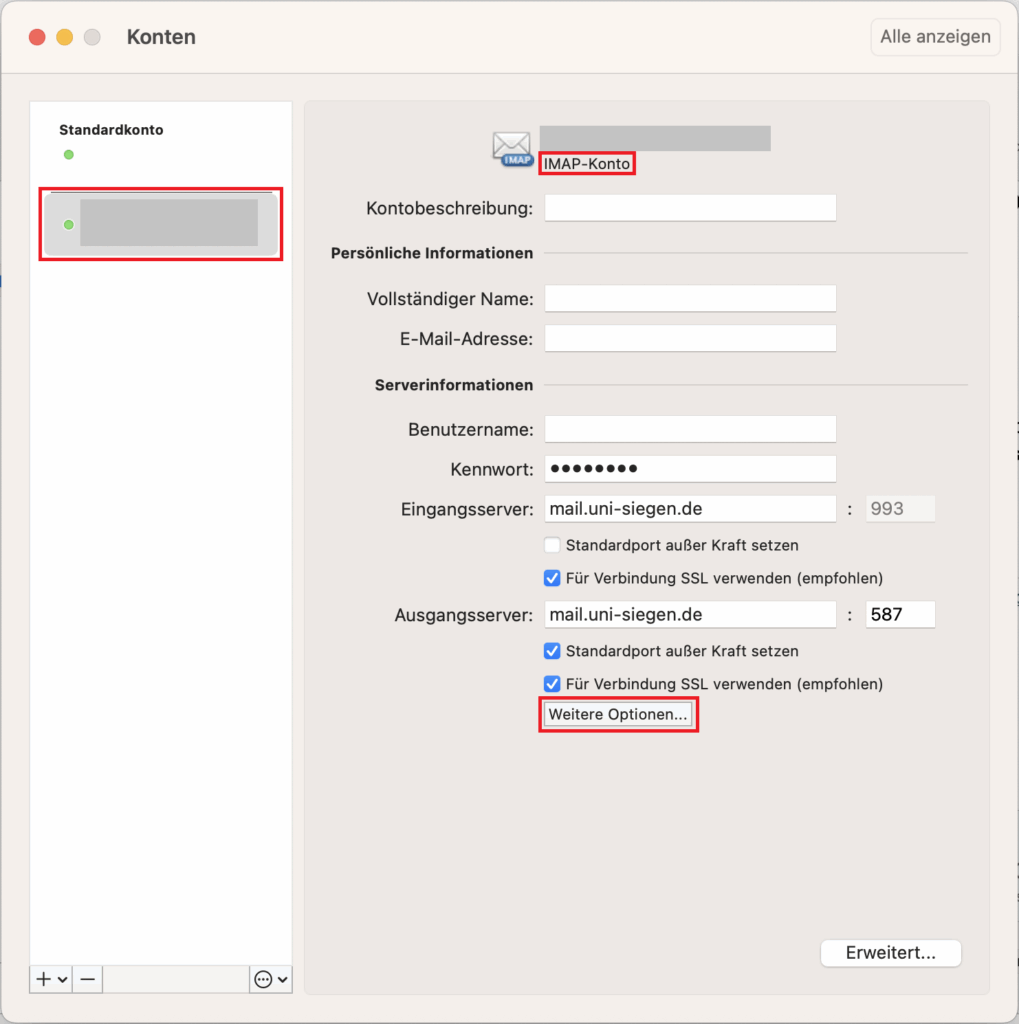Click the IMAP mail envelope icon
The width and height of the screenshot is (1019, 1024).
point(512,148)
